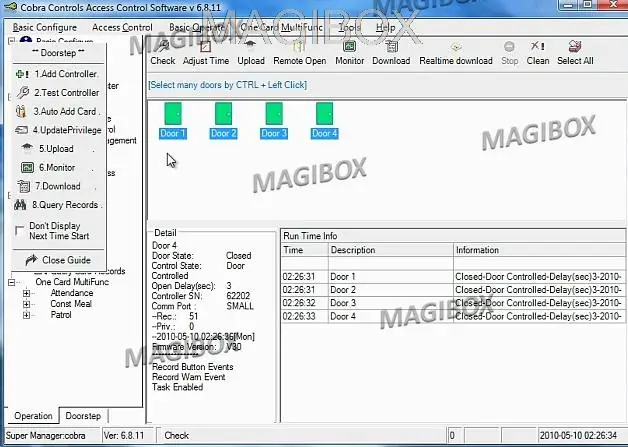Select Patrol in the tree
The width and height of the screenshot is (628, 447).
click(x=61, y=315)
